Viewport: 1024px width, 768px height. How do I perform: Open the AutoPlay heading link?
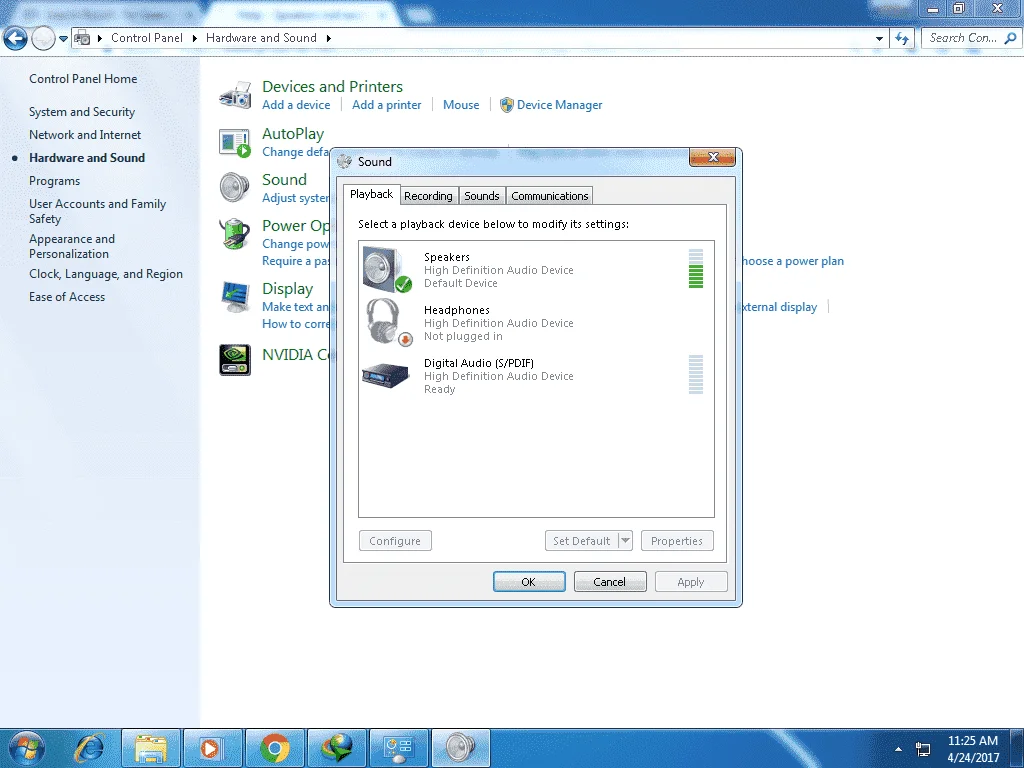click(293, 134)
